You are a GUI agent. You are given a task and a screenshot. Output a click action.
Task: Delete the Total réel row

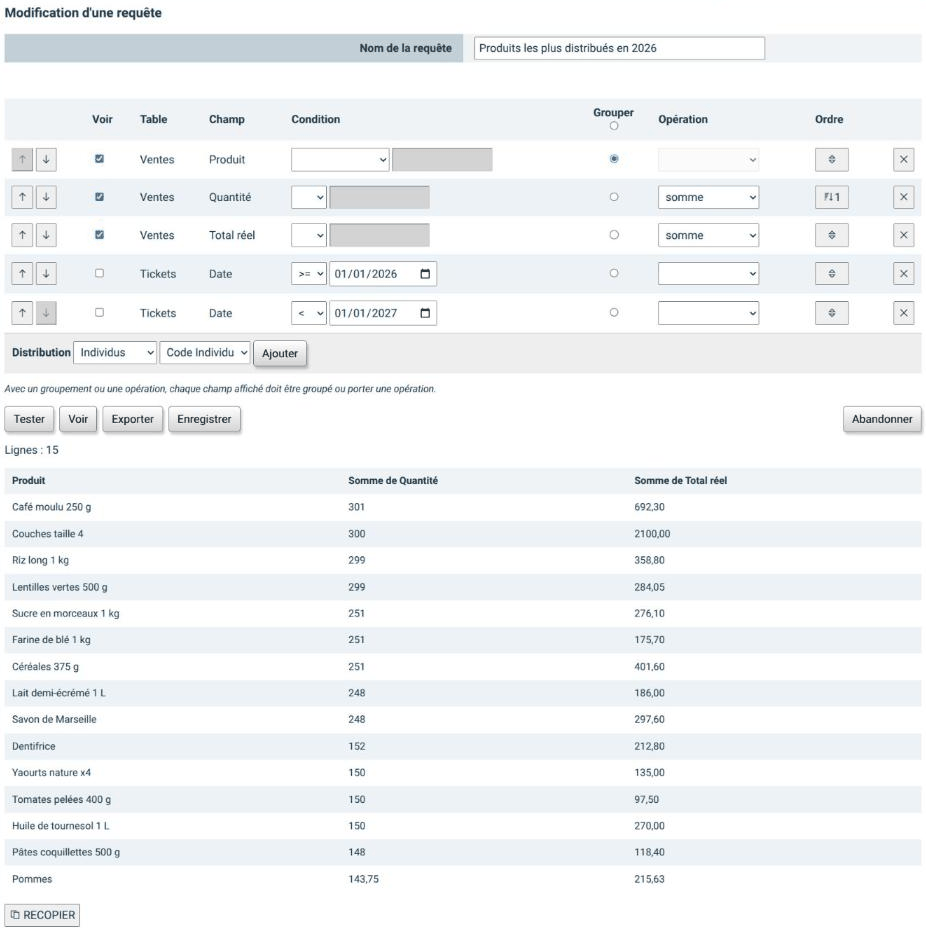point(903,235)
